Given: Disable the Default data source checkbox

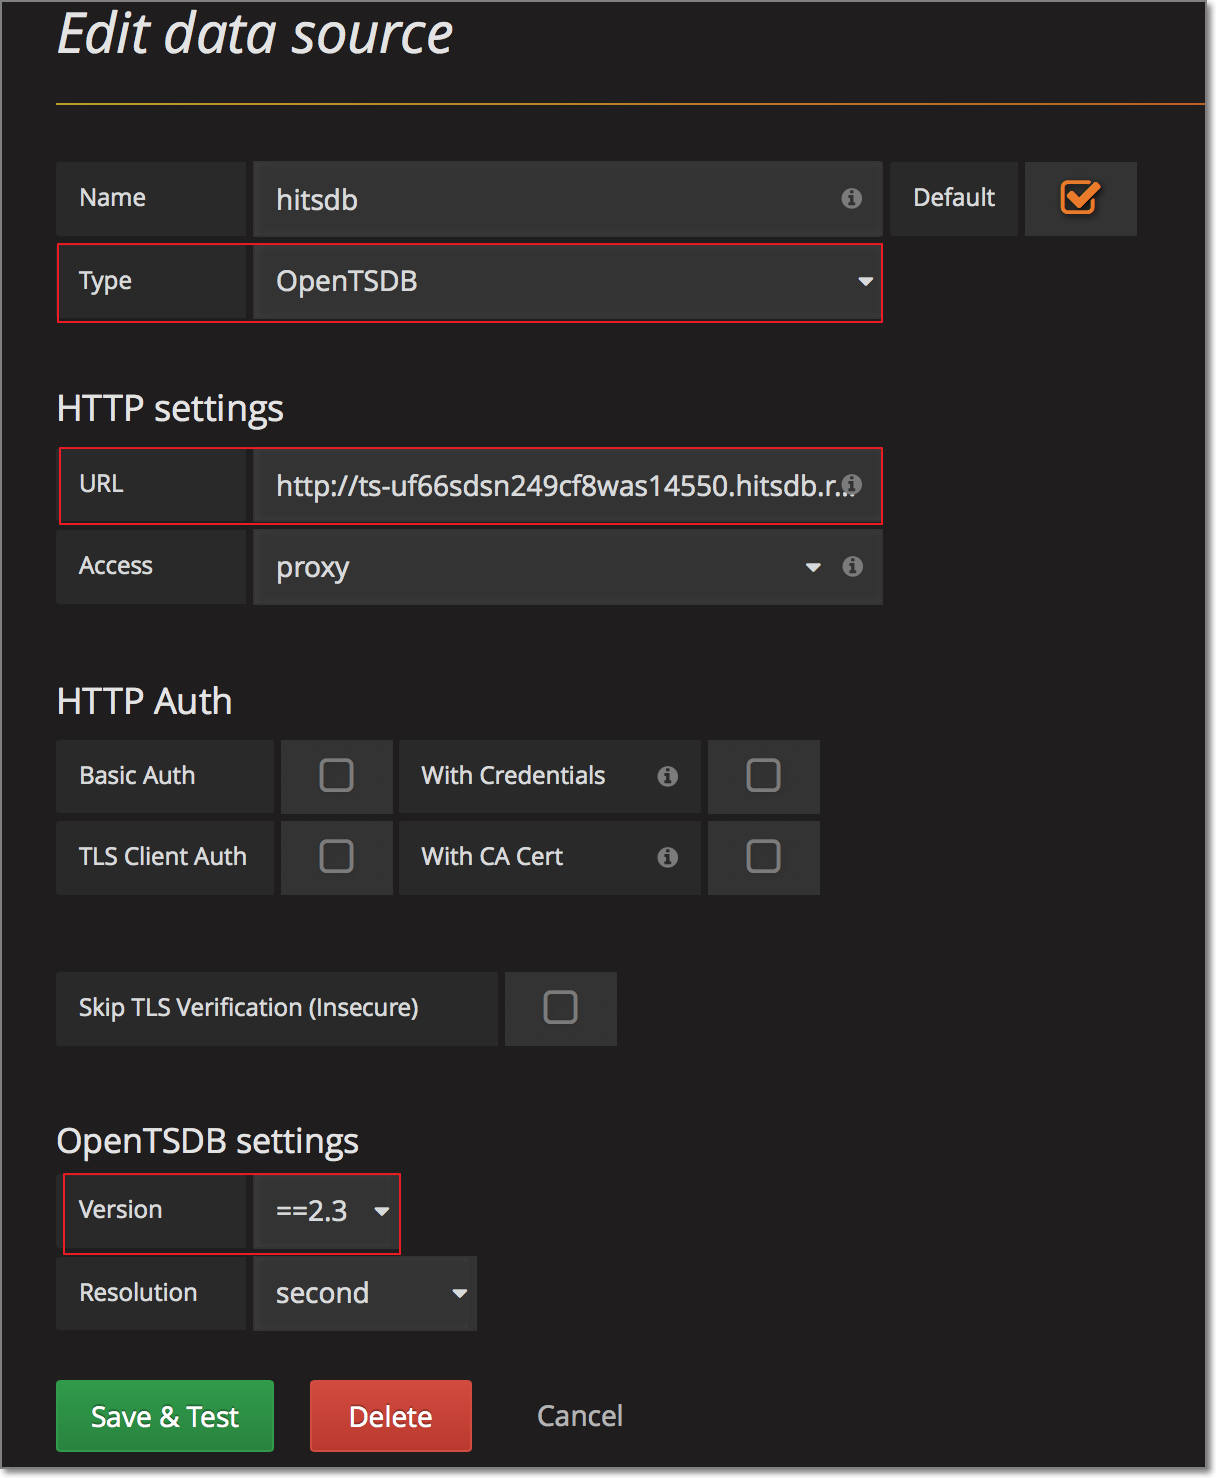Looking at the screenshot, I should [x=1080, y=198].
